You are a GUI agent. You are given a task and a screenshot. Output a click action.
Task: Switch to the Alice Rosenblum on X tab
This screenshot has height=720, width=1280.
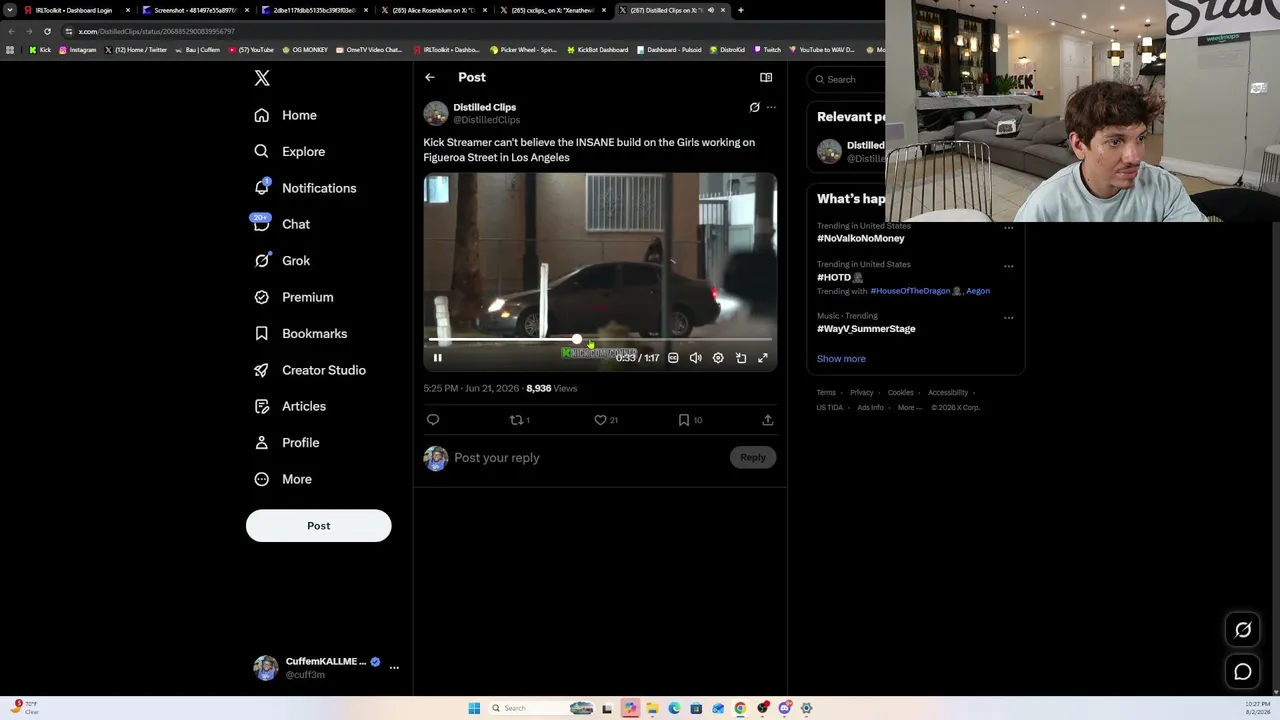click(x=434, y=10)
